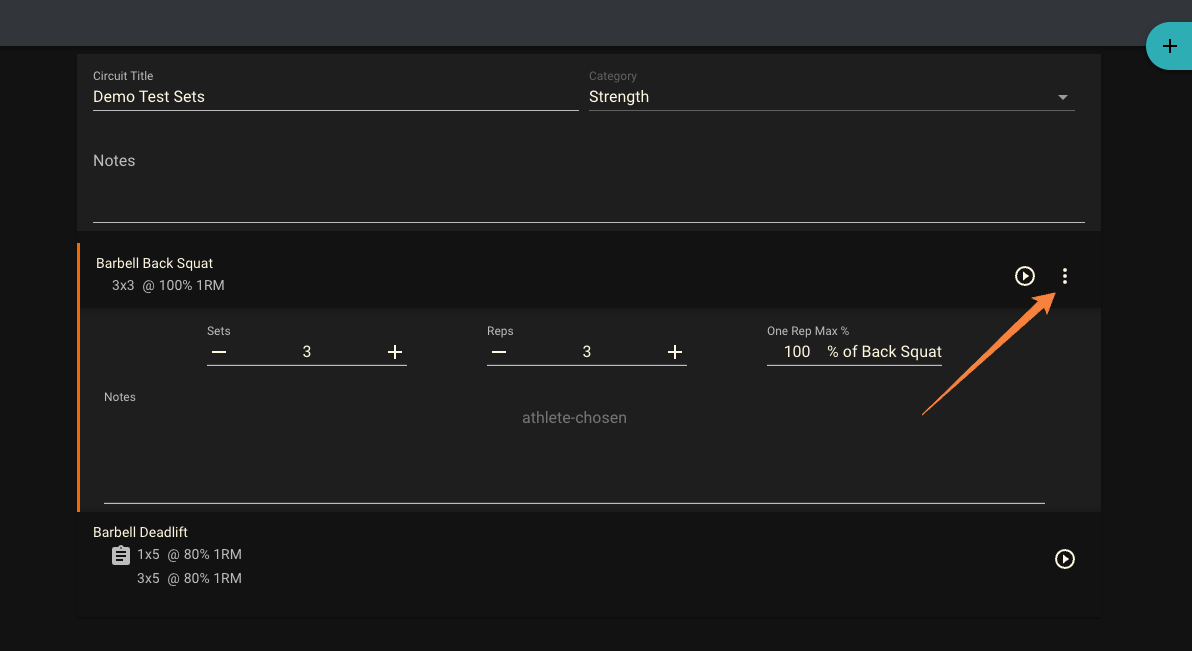Click the 1x5 @ 80% 1RM set row
Viewport: 1192px width, 651px height.
click(189, 554)
